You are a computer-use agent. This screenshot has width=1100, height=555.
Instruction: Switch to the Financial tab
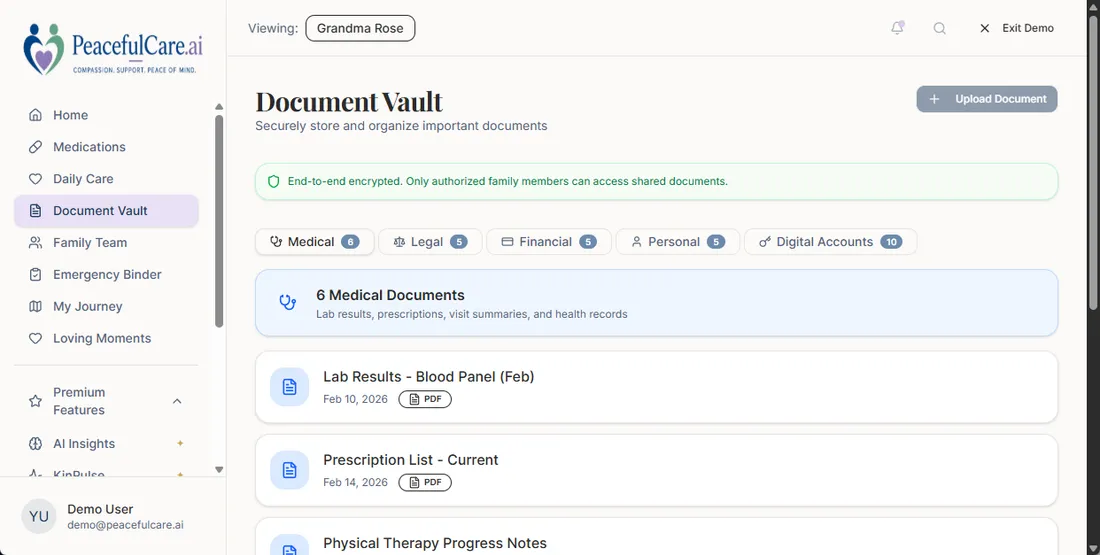[x=549, y=241]
